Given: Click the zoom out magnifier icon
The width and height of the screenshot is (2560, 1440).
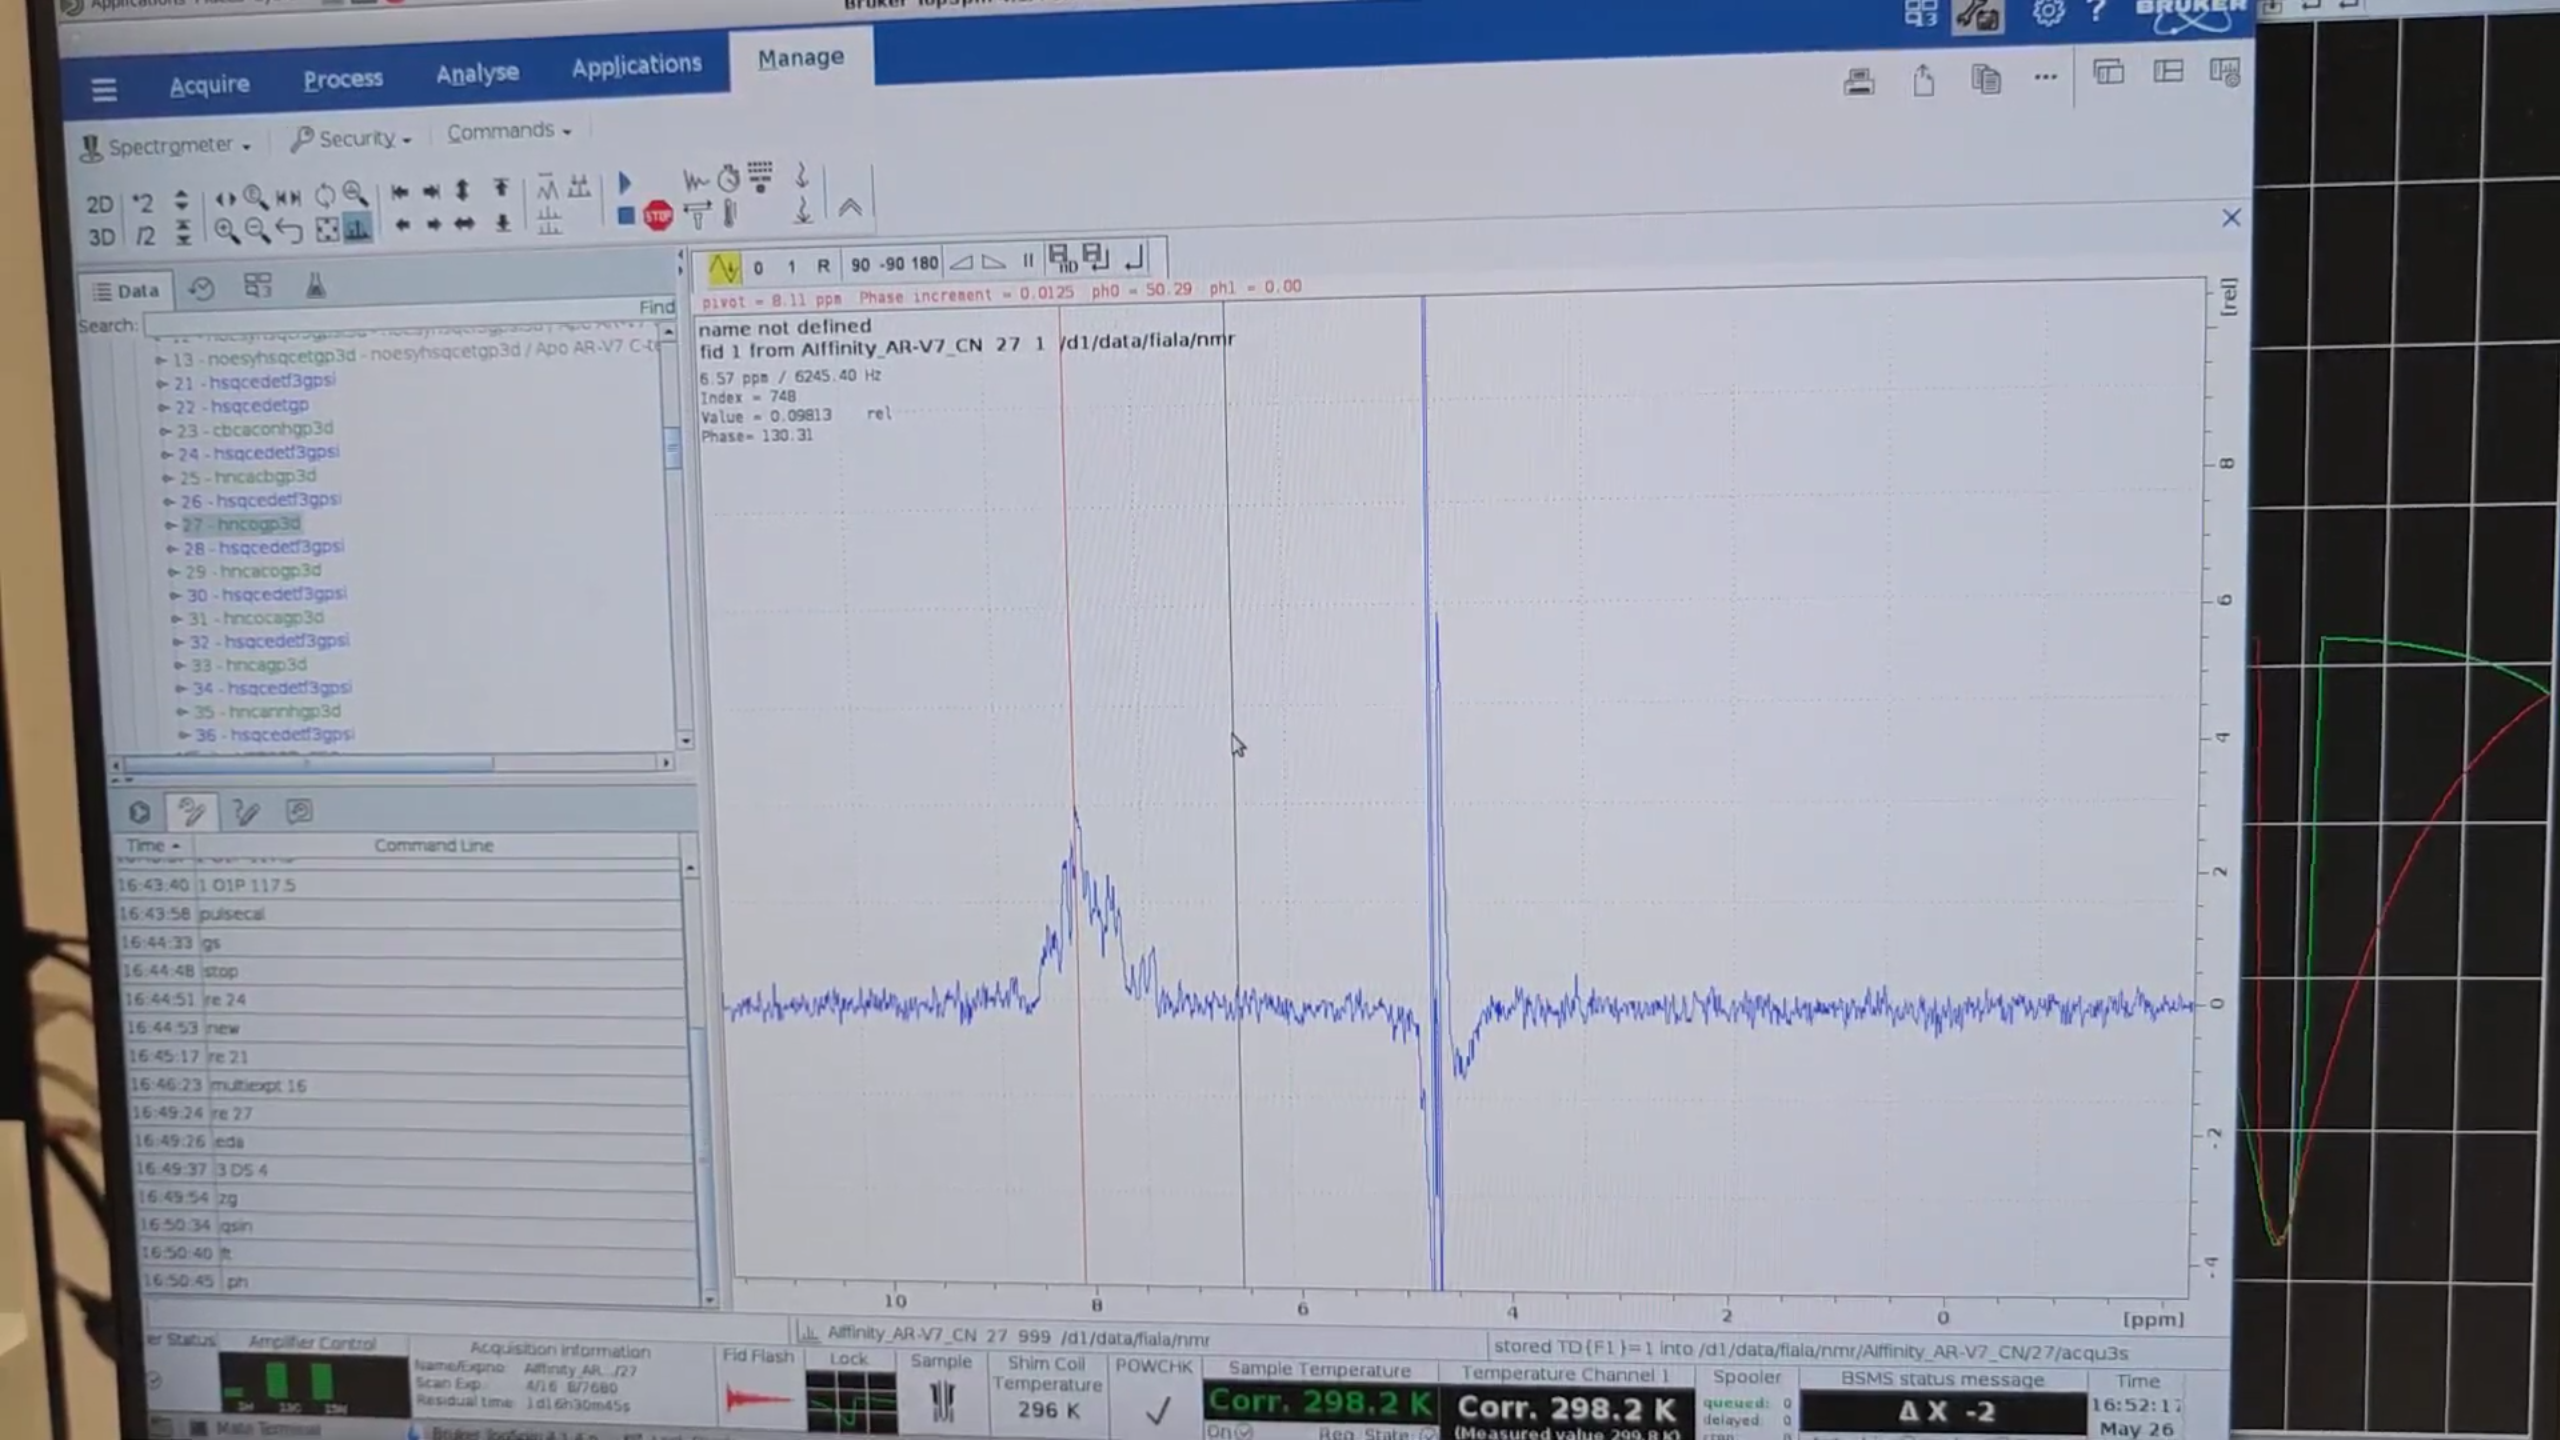Looking at the screenshot, I should (x=257, y=231).
